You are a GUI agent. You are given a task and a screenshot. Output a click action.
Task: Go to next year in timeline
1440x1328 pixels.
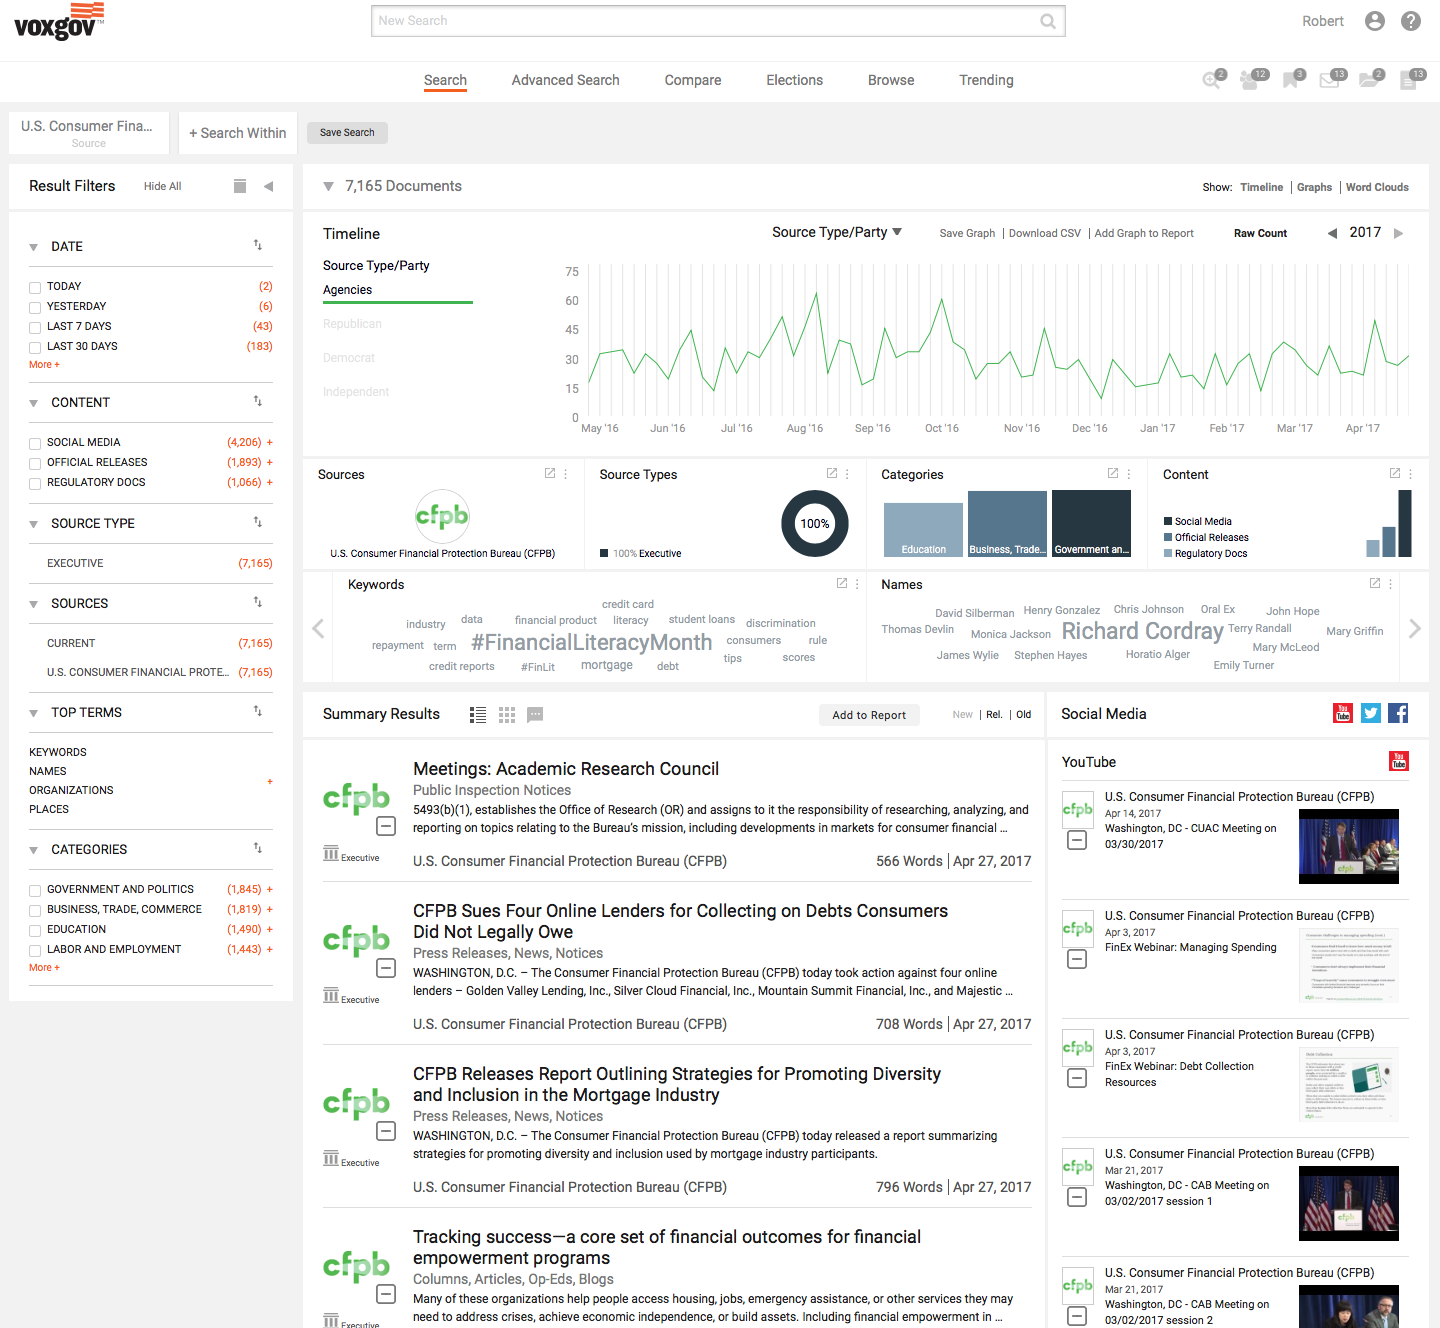click(x=1399, y=233)
